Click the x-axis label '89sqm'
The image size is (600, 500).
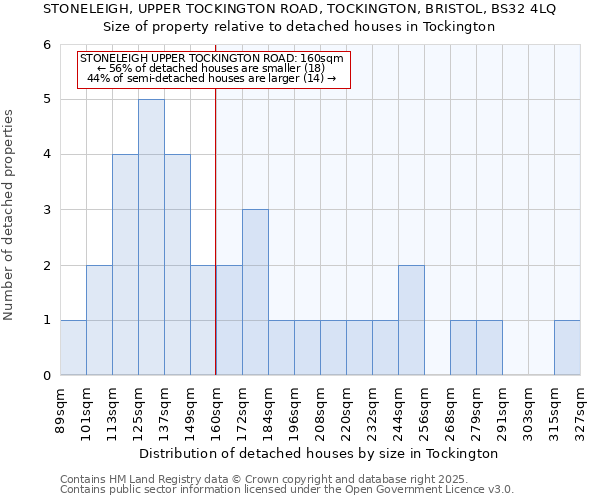click(x=60, y=411)
